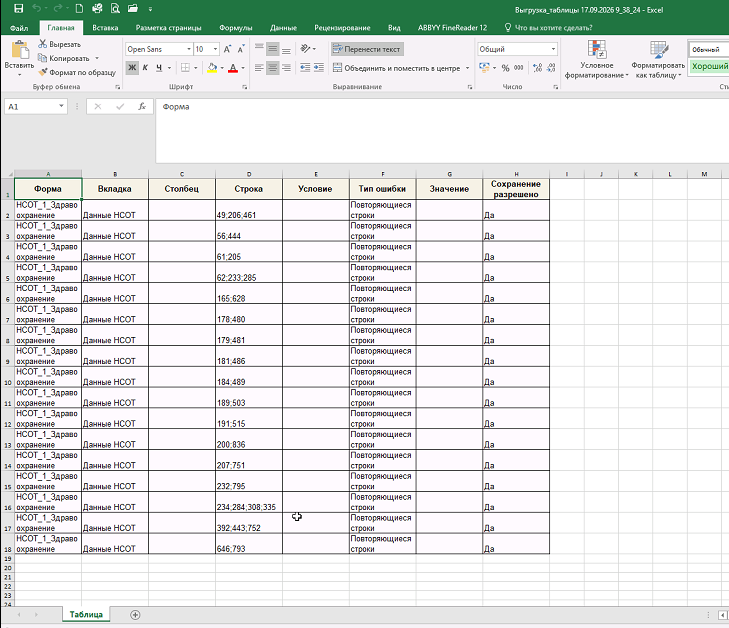Open the Borders icon in Font group
Screen dimensions: 729x628
185,68
